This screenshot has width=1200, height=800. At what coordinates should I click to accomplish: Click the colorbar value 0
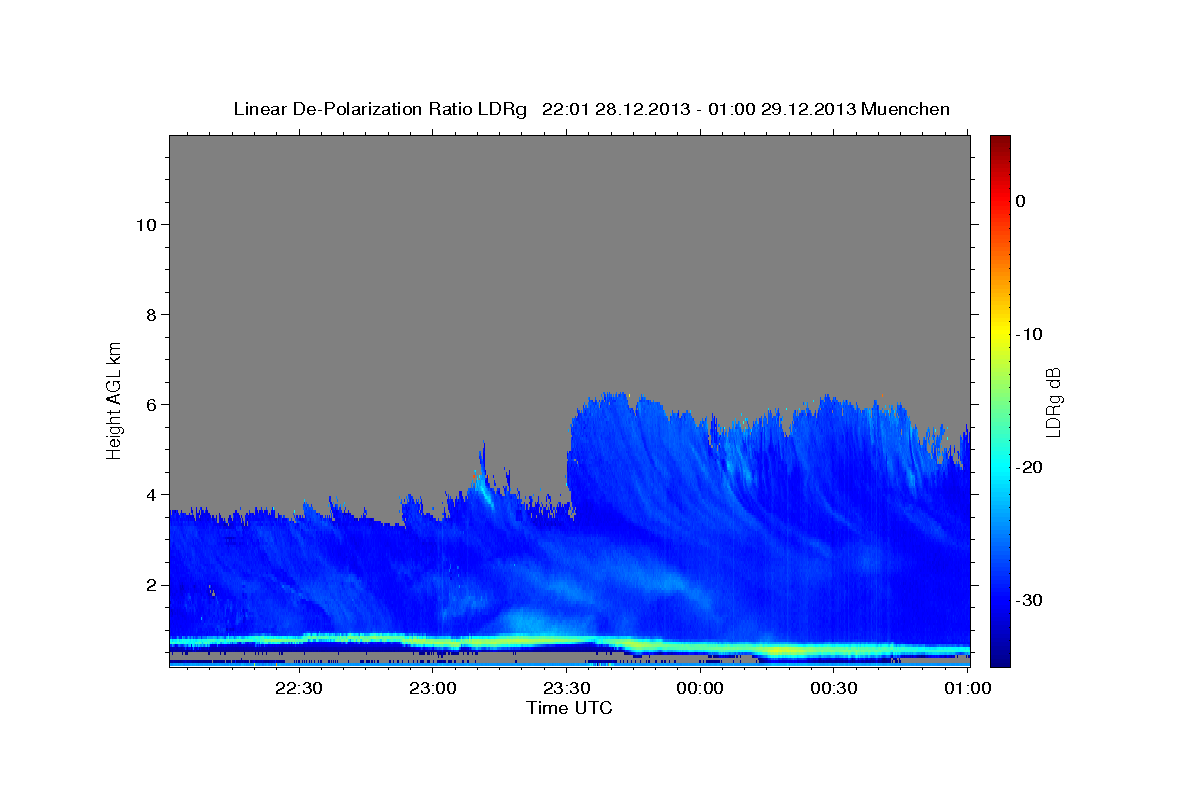(1021, 201)
